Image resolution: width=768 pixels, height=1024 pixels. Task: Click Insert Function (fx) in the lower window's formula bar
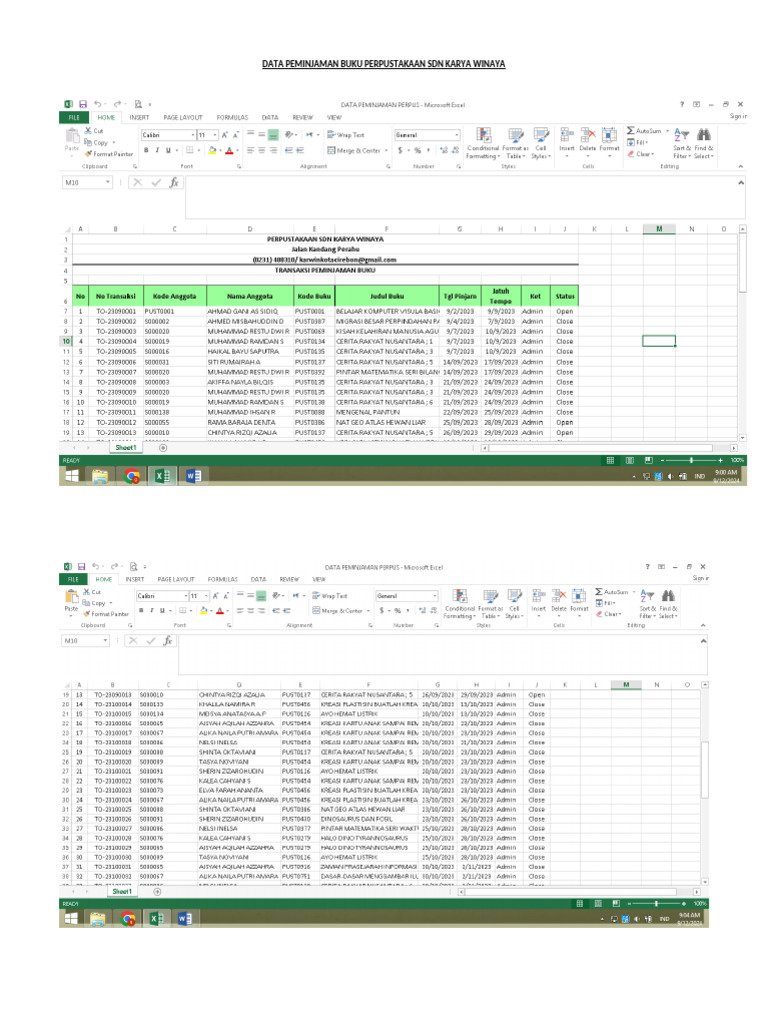coord(166,640)
